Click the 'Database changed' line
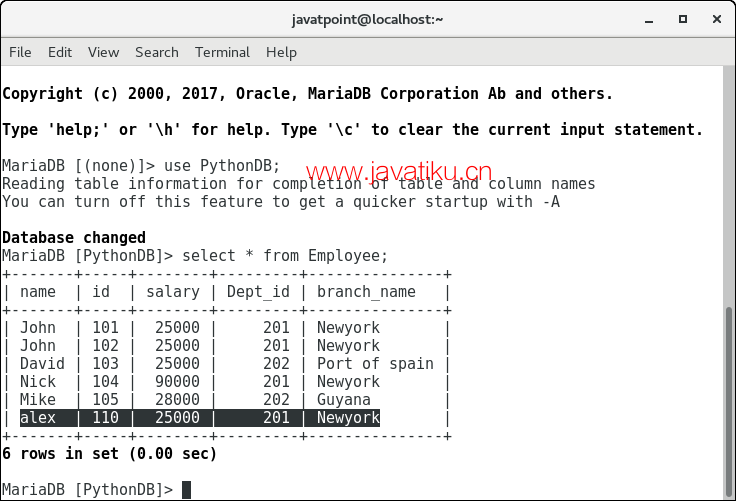 point(74,238)
